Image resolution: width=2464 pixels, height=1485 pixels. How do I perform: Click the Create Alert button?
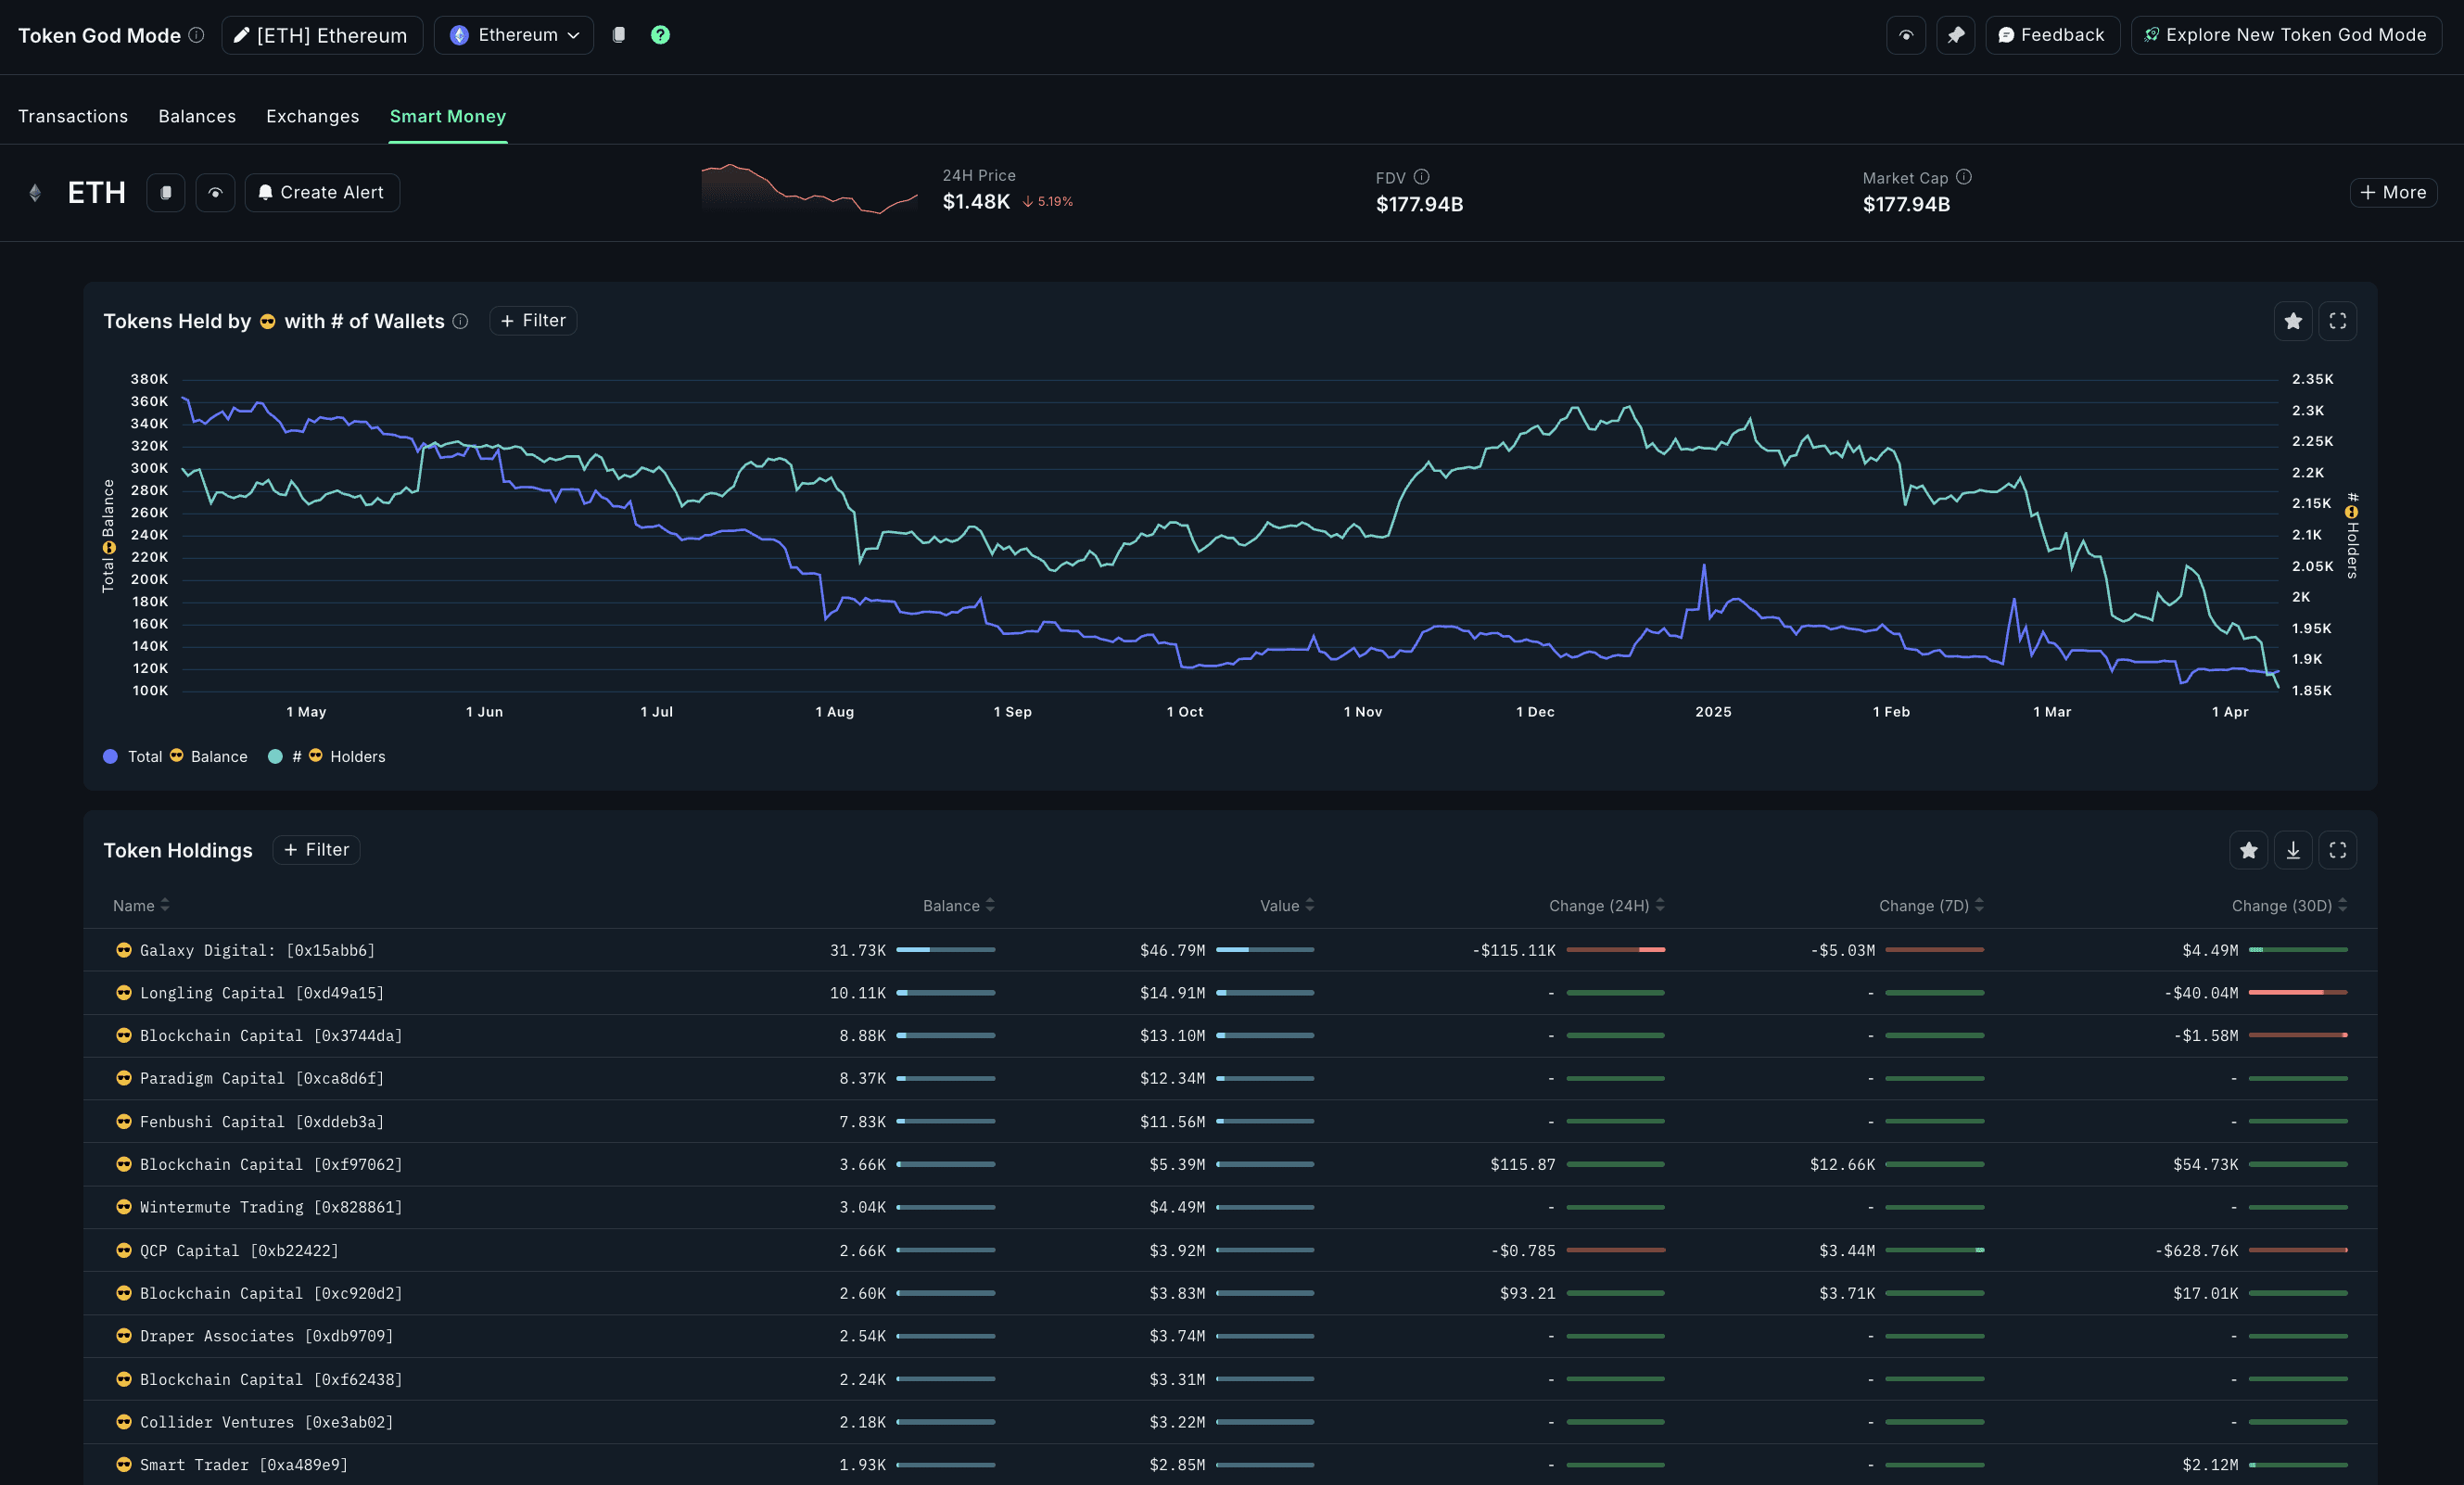pos(322,193)
